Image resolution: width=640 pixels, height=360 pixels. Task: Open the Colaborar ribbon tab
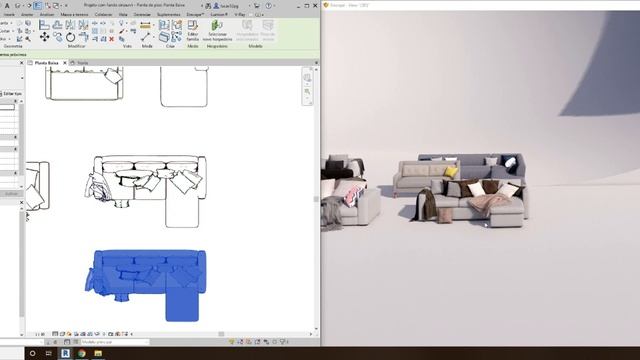coord(103,15)
